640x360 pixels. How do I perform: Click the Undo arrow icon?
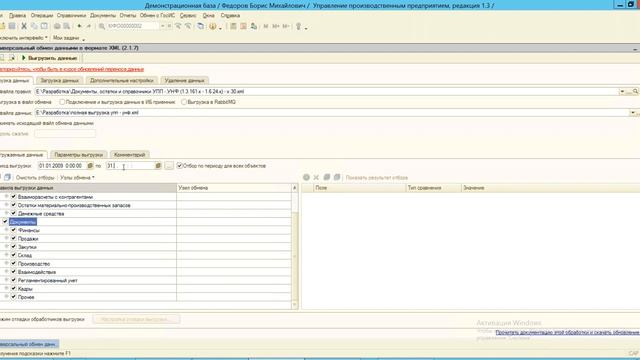click(x=80, y=26)
